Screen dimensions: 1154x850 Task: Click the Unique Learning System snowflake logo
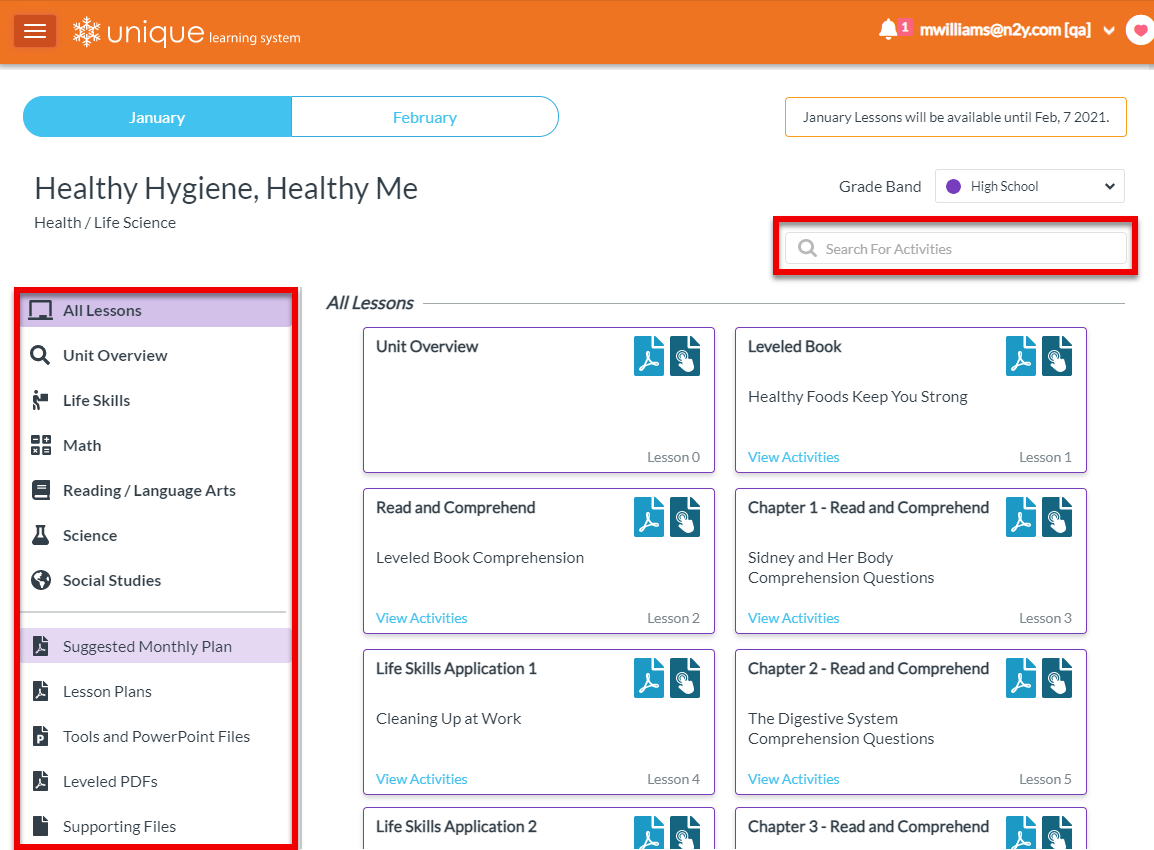click(86, 32)
